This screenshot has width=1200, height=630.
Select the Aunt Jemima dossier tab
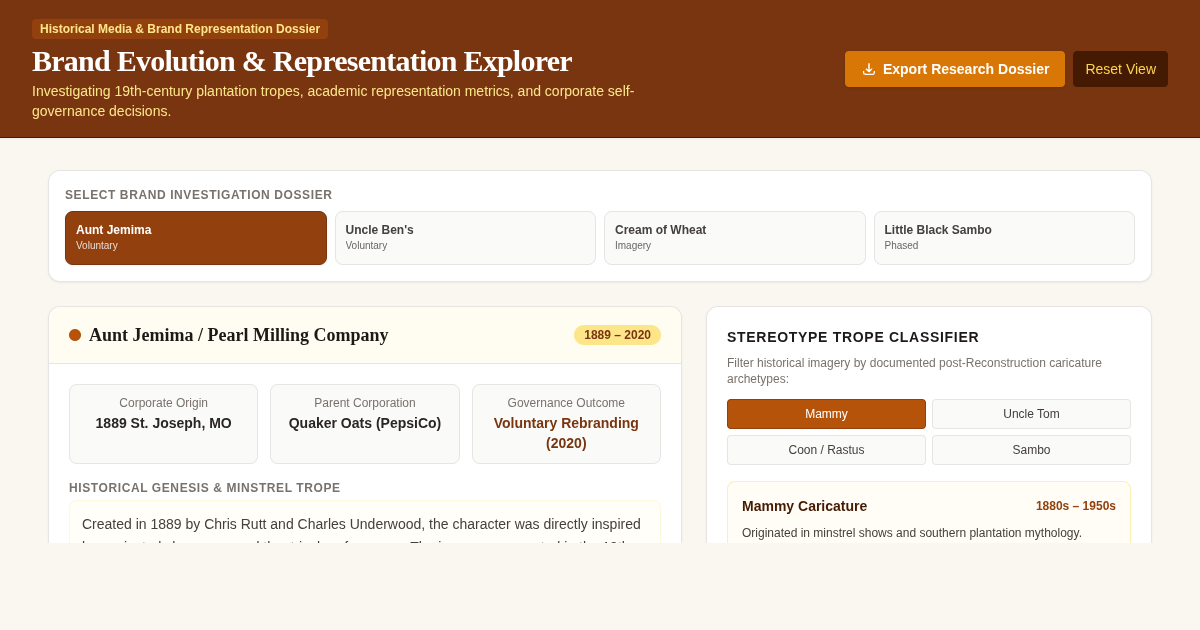(196, 238)
